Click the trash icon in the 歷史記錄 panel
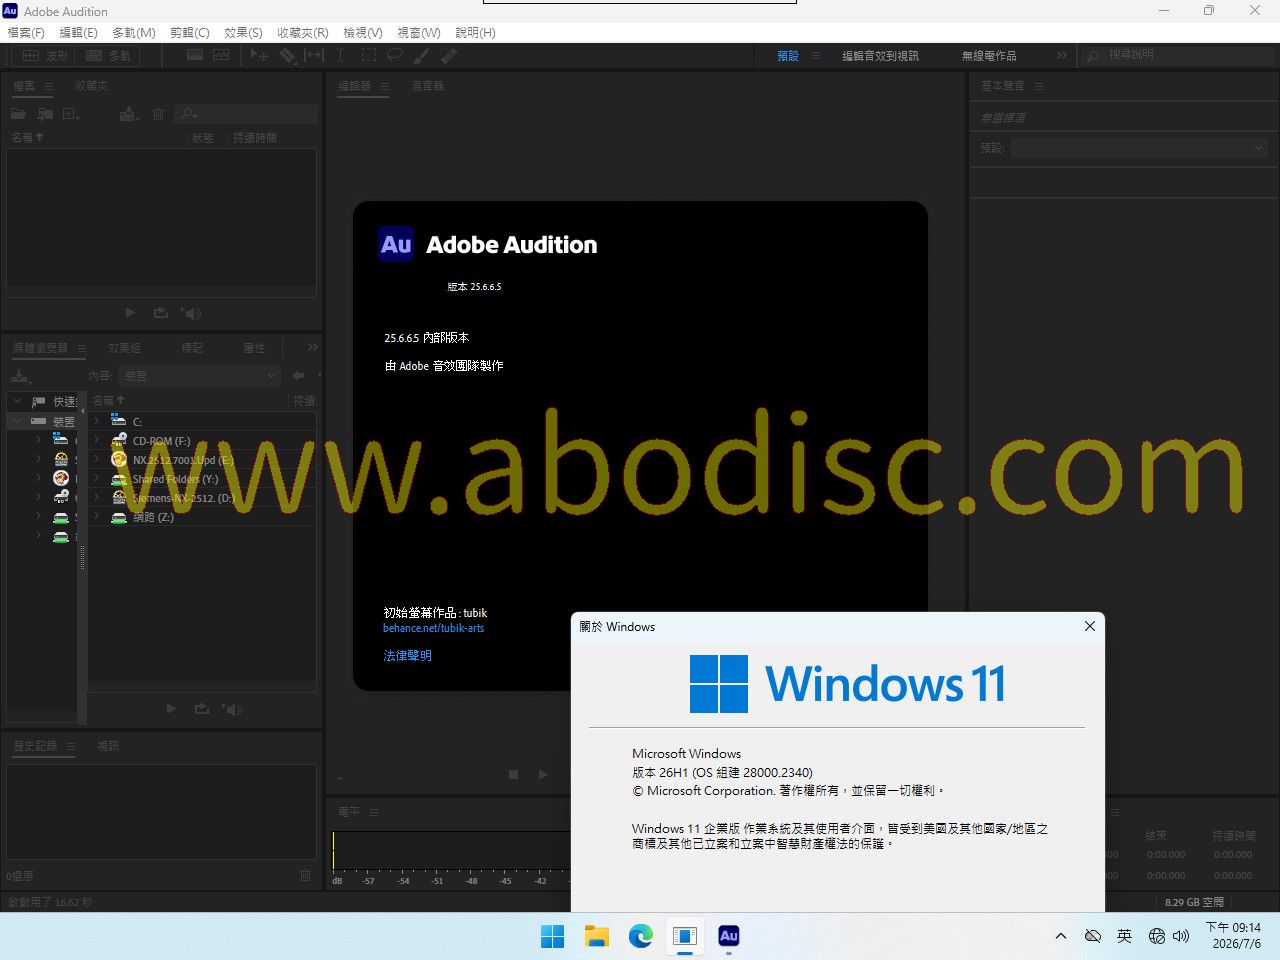 coord(305,875)
